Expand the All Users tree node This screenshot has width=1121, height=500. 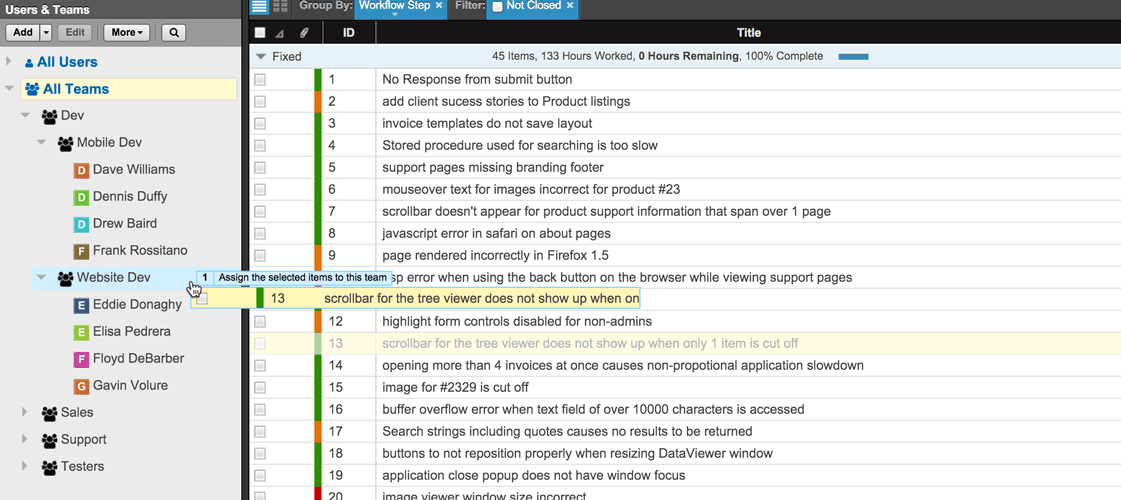(9, 62)
